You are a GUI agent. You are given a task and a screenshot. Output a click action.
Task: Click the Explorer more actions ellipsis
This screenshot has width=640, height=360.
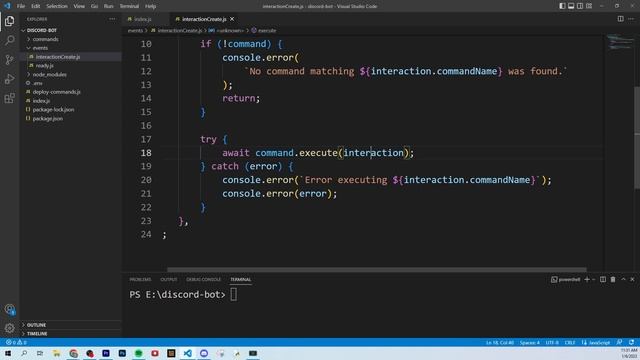pos(112,19)
